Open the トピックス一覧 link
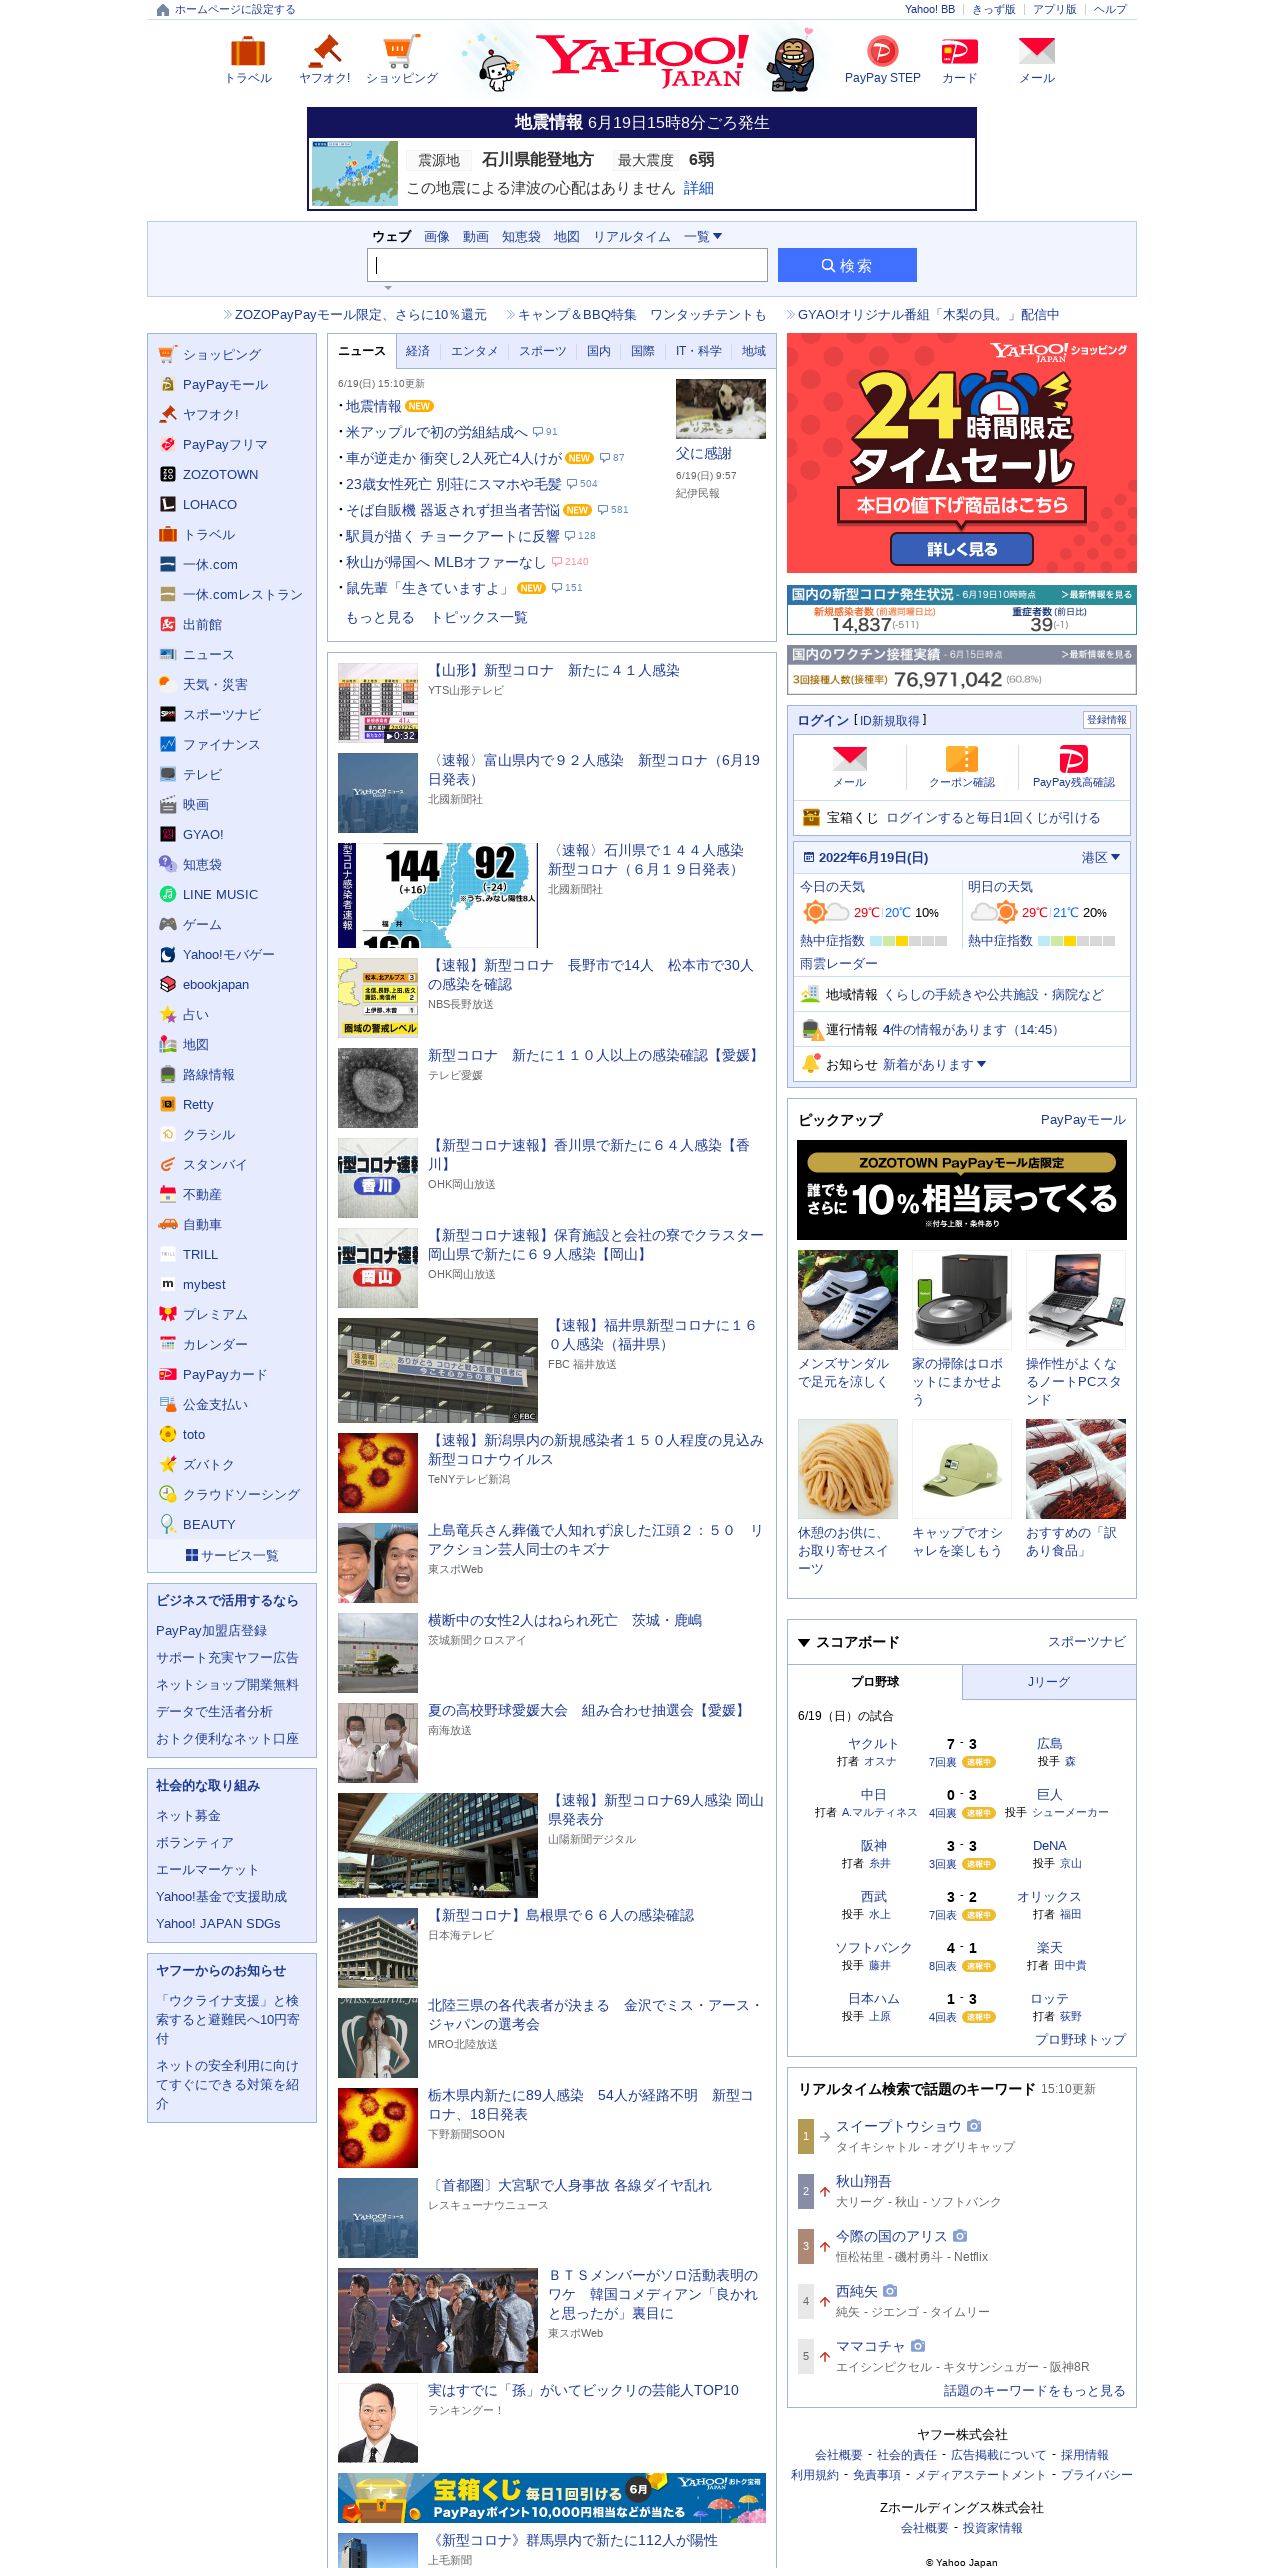 click(479, 618)
